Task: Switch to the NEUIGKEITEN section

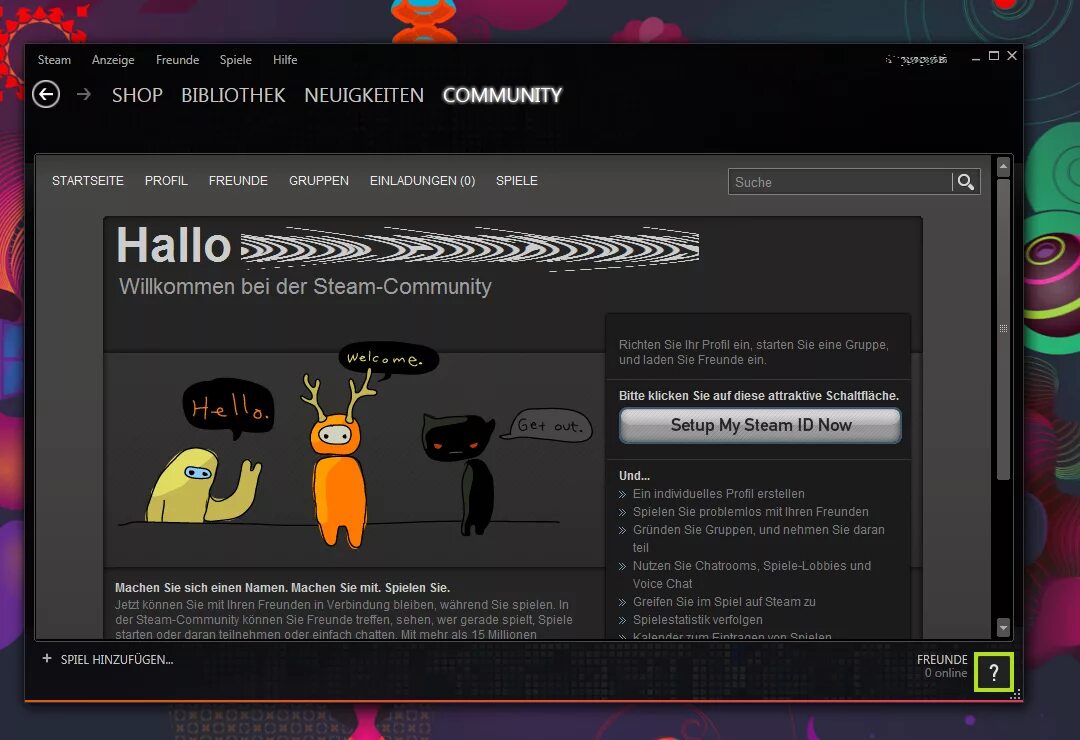Action: [364, 95]
